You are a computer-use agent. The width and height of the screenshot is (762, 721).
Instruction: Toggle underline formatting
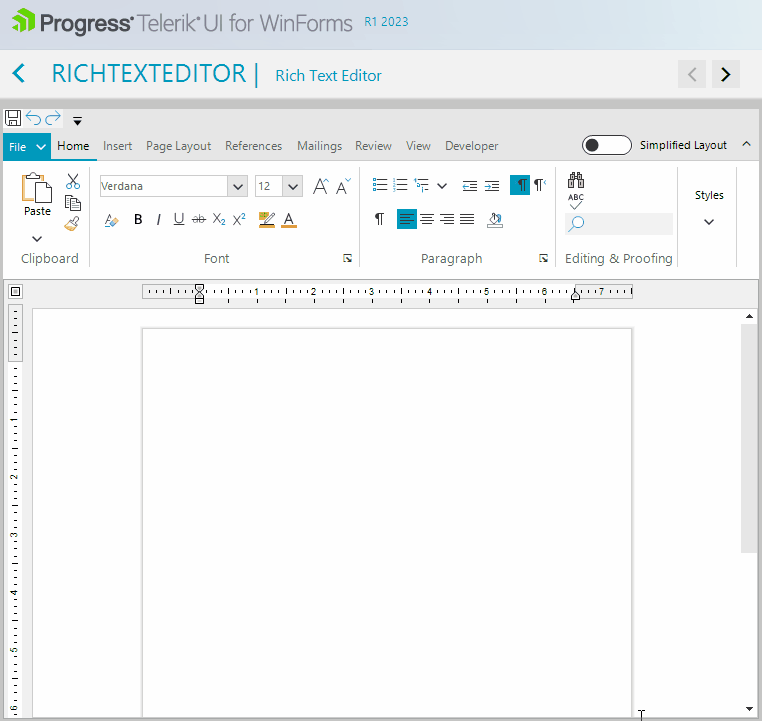tap(179, 220)
